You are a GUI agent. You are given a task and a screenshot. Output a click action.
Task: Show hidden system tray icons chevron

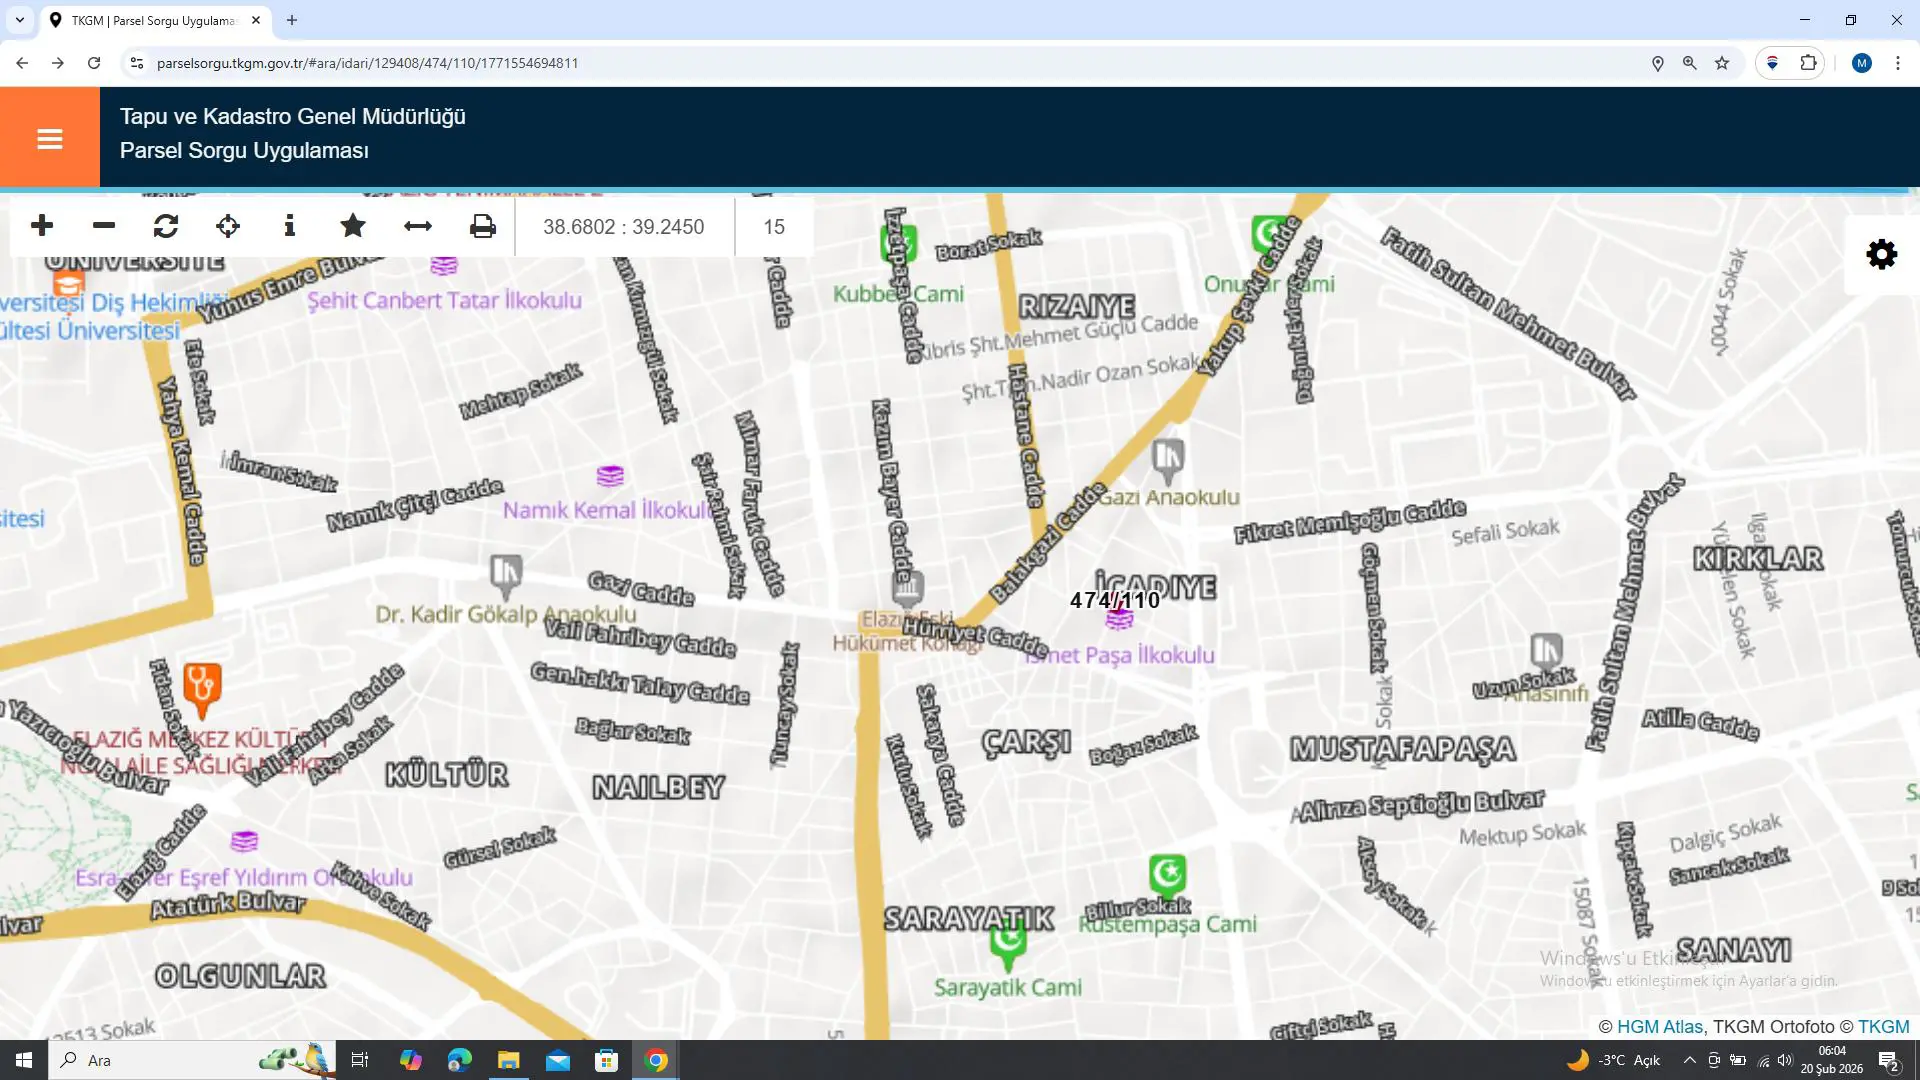coord(1689,1060)
